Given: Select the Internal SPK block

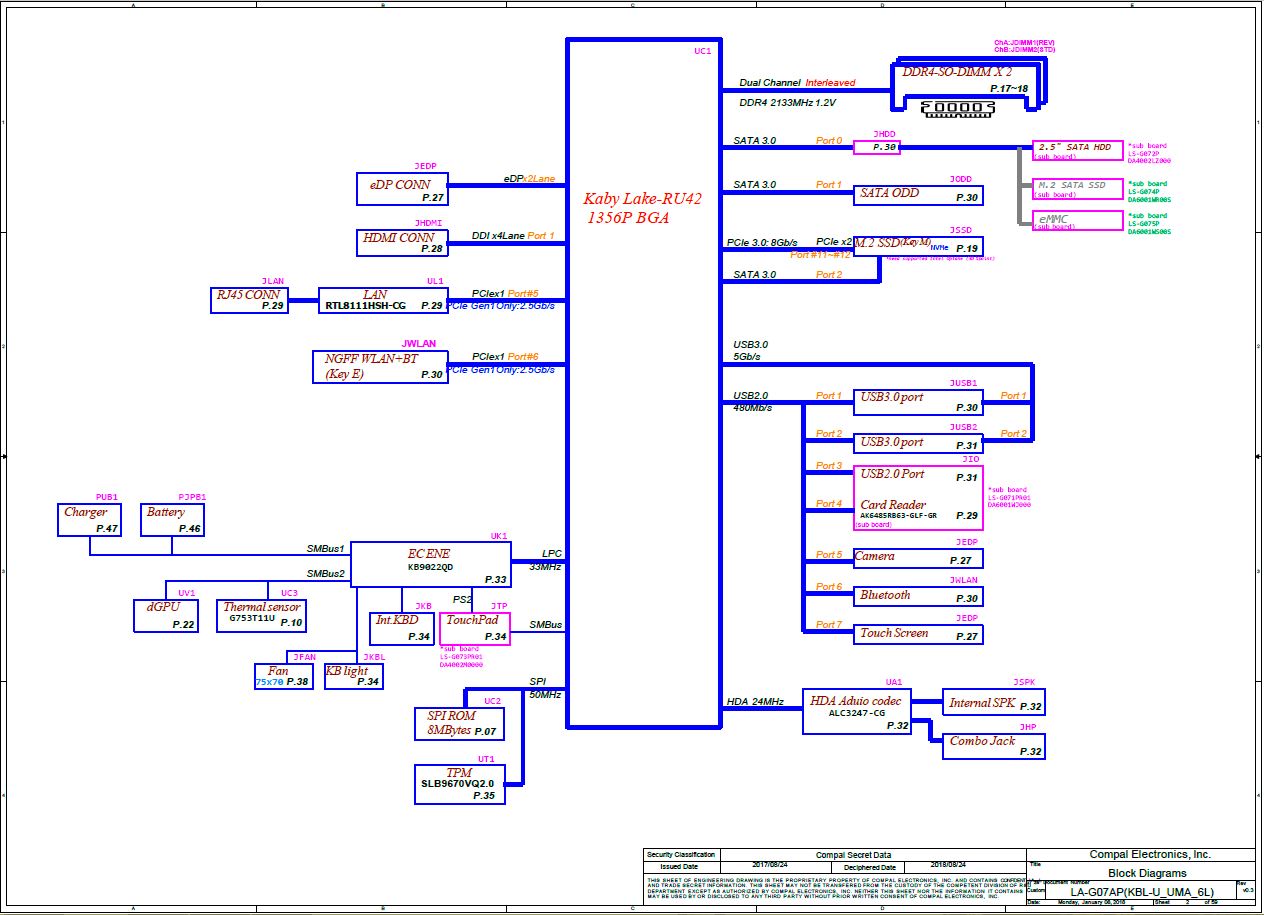Looking at the screenshot, I should tap(994, 702).
